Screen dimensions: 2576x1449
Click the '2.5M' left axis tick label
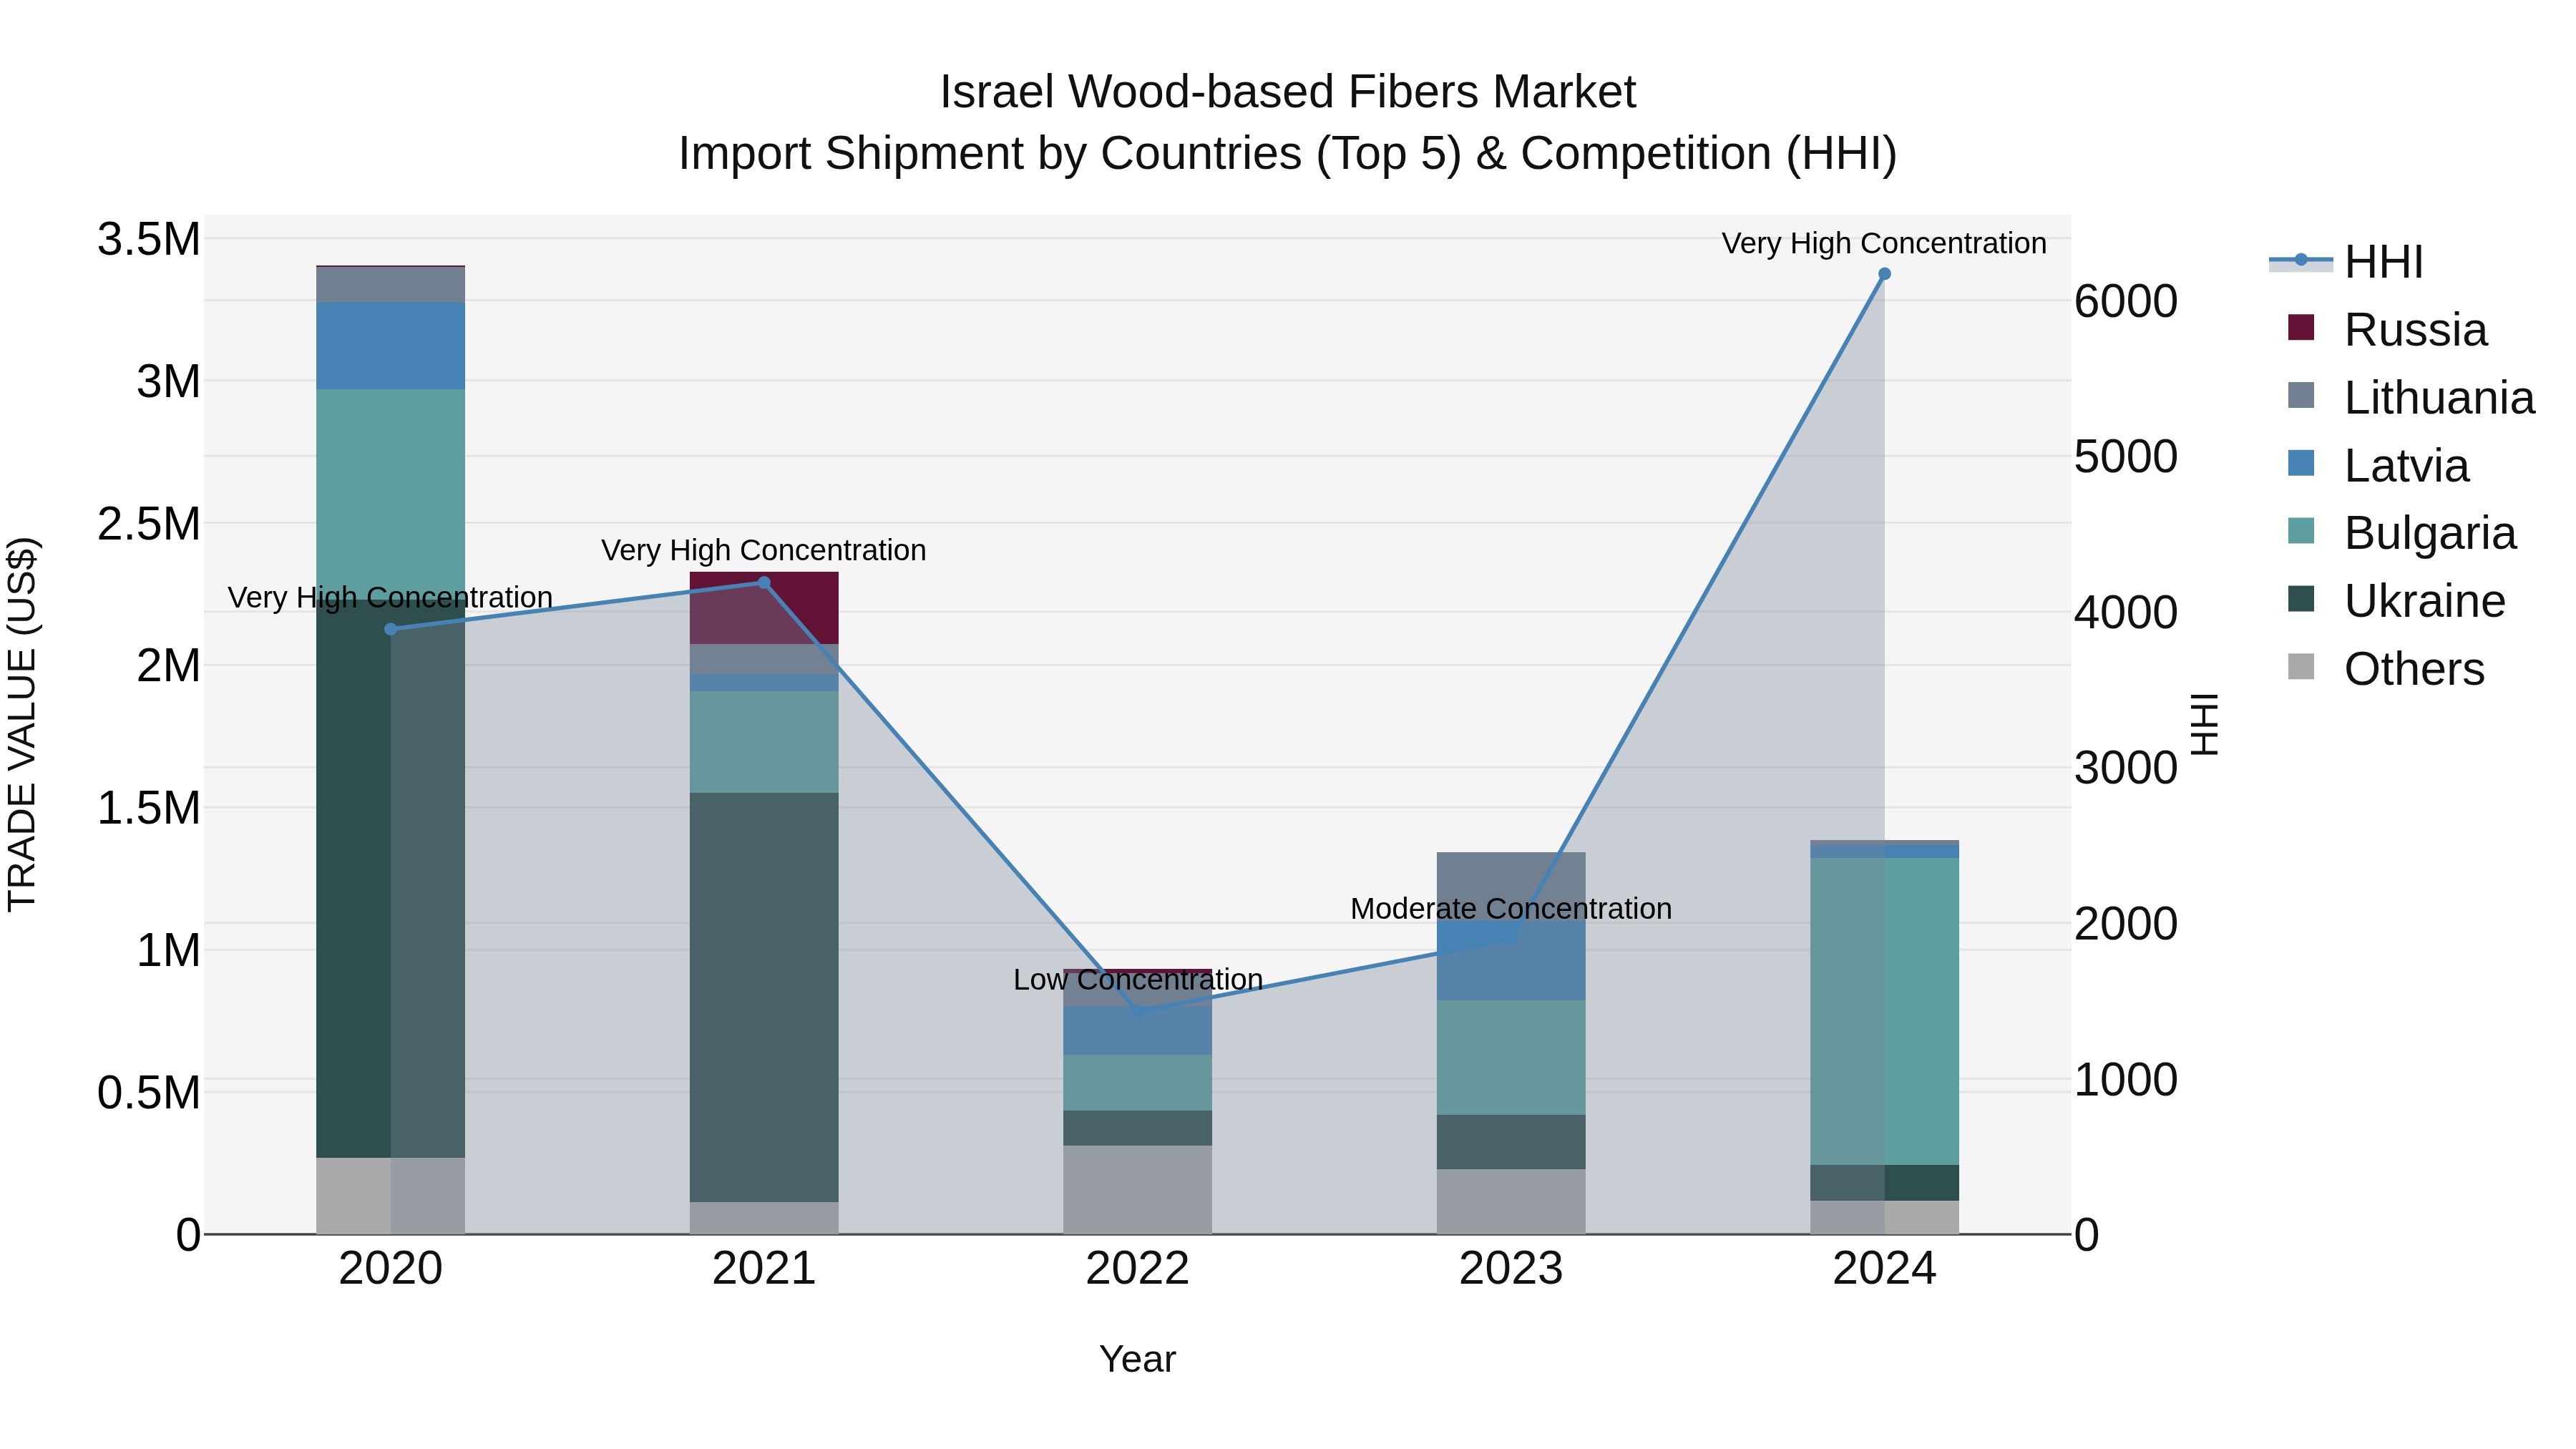click(148, 524)
